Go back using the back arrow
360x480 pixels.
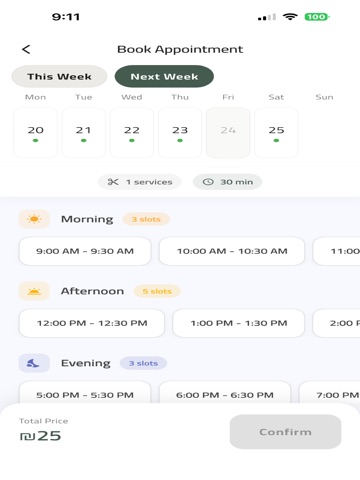click(26, 49)
